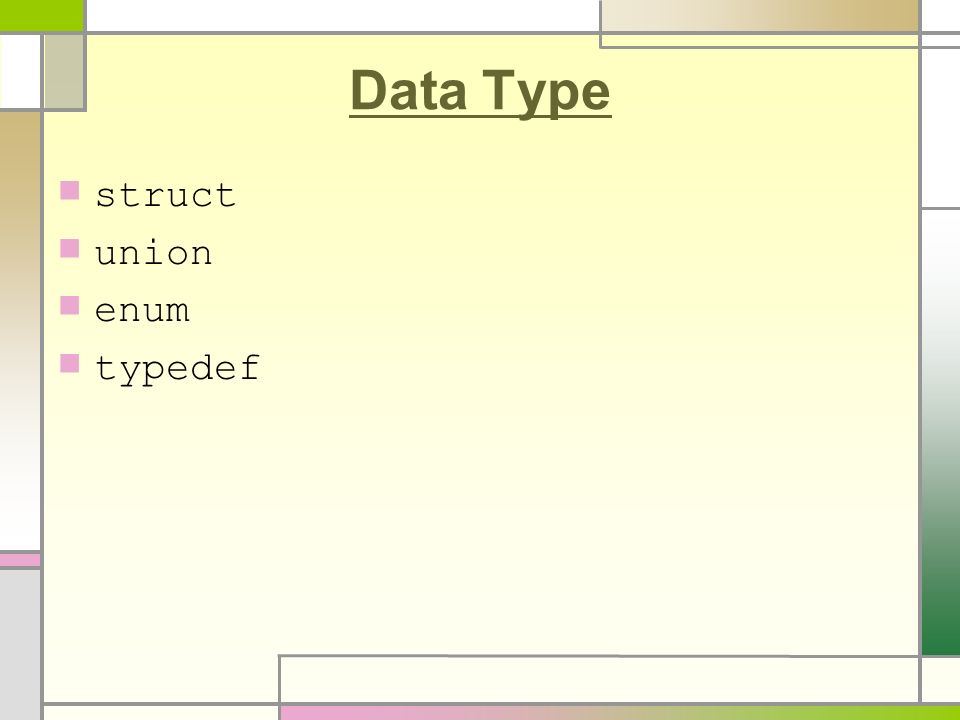Click the pink bullet beside typedef
960x720 pixels.
tap(70, 363)
